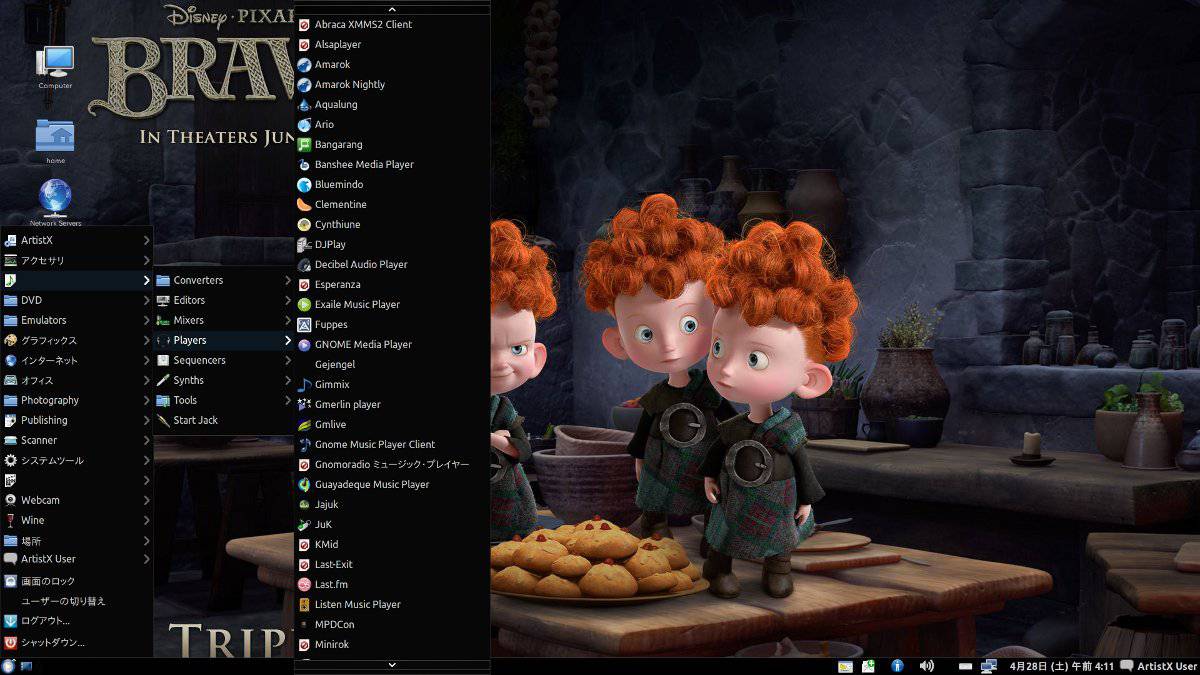Click the volume speaker tray icon

[x=927, y=666]
